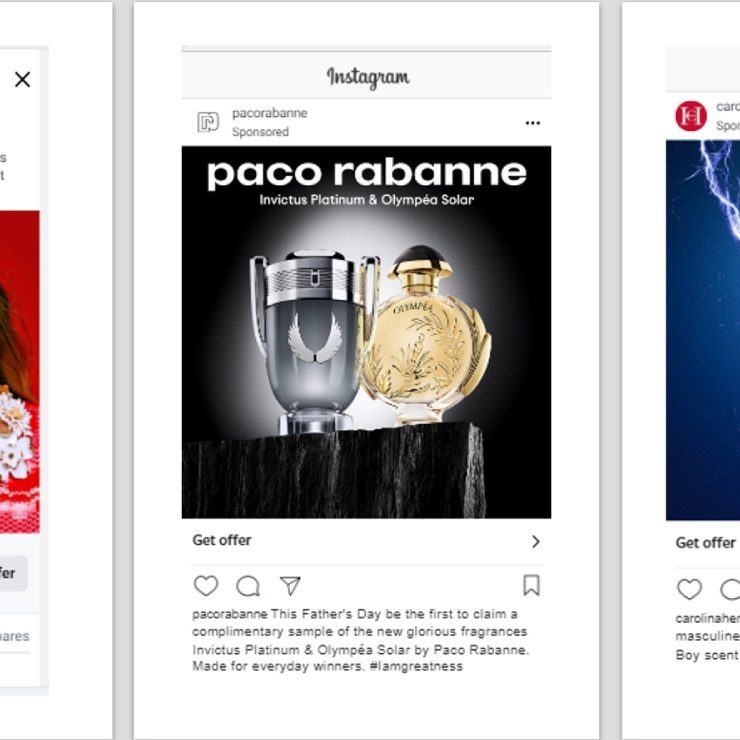The image size is (740, 740).
Task: Share the pacorabanne post via paper plane icon
Action: pyautogui.click(x=290, y=586)
